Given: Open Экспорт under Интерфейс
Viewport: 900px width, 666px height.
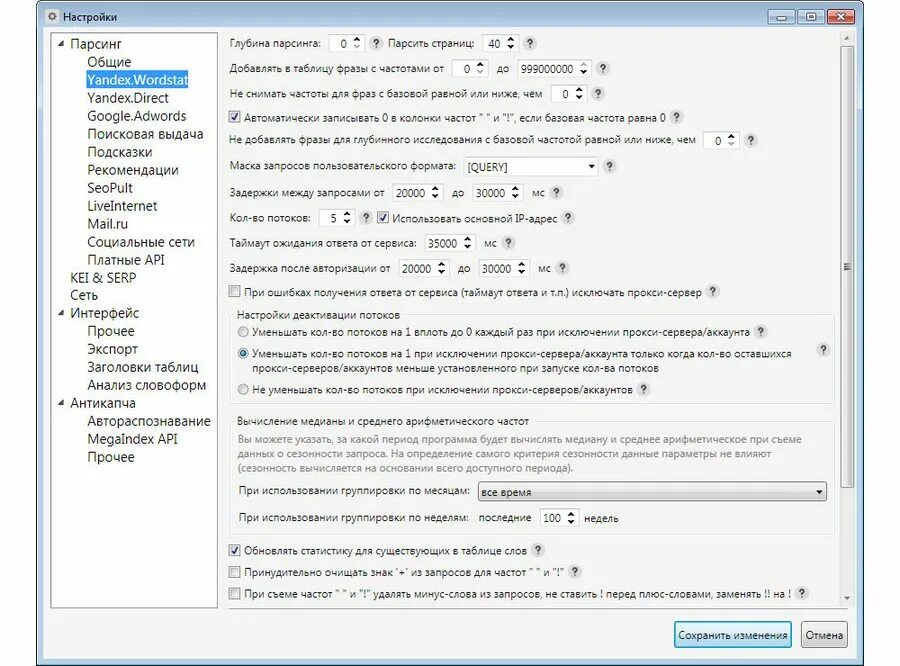Looking at the screenshot, I should pyautogui.click(x=112, y=349).
